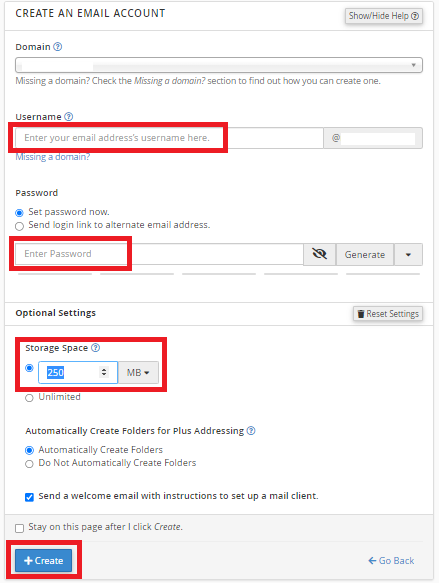
Task: Select Send login link to alternate email
Action: (x=19, y=226)
